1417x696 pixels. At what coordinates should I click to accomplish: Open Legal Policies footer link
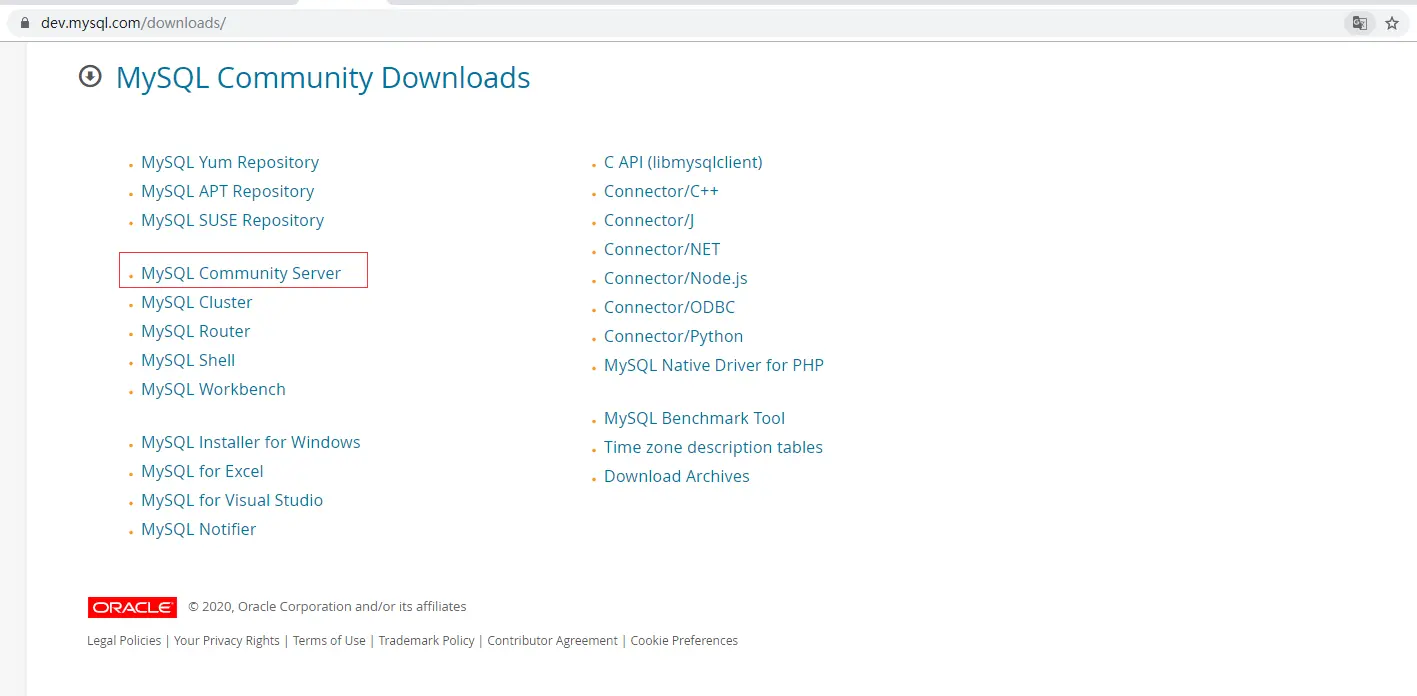124,640
